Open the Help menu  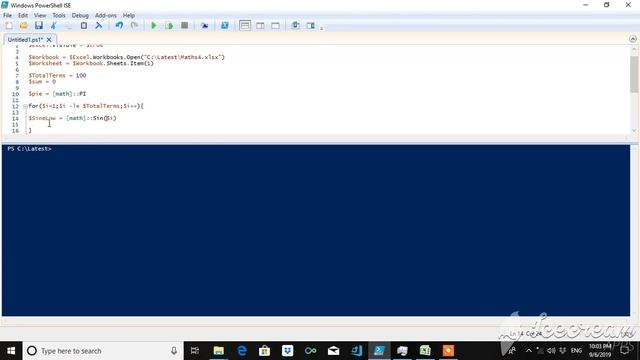coord(129,15)
